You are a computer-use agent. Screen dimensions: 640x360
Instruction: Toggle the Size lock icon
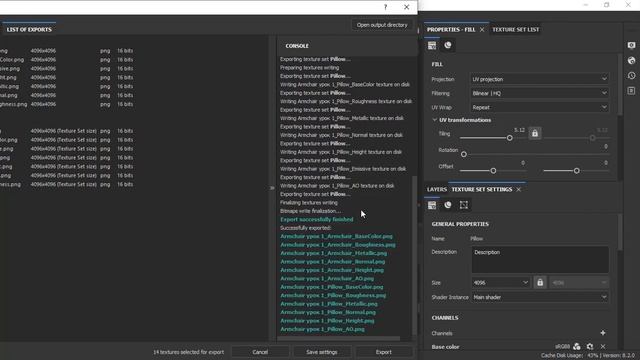540,282
